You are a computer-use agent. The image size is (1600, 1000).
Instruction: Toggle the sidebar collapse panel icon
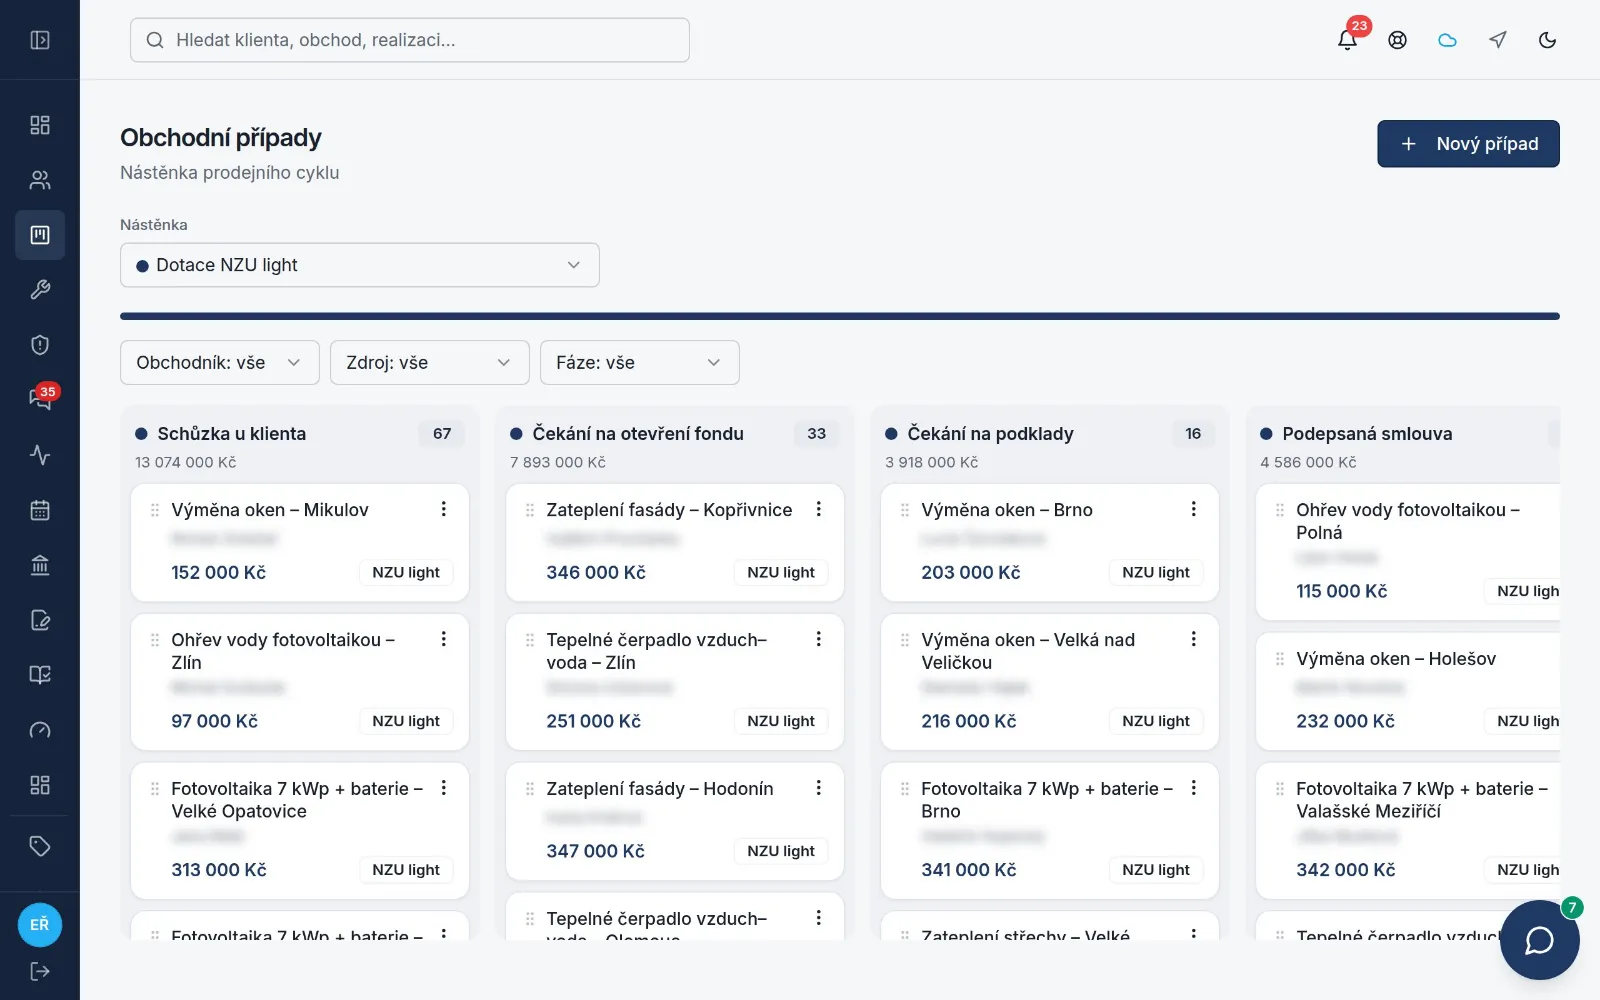click(40, 40)
